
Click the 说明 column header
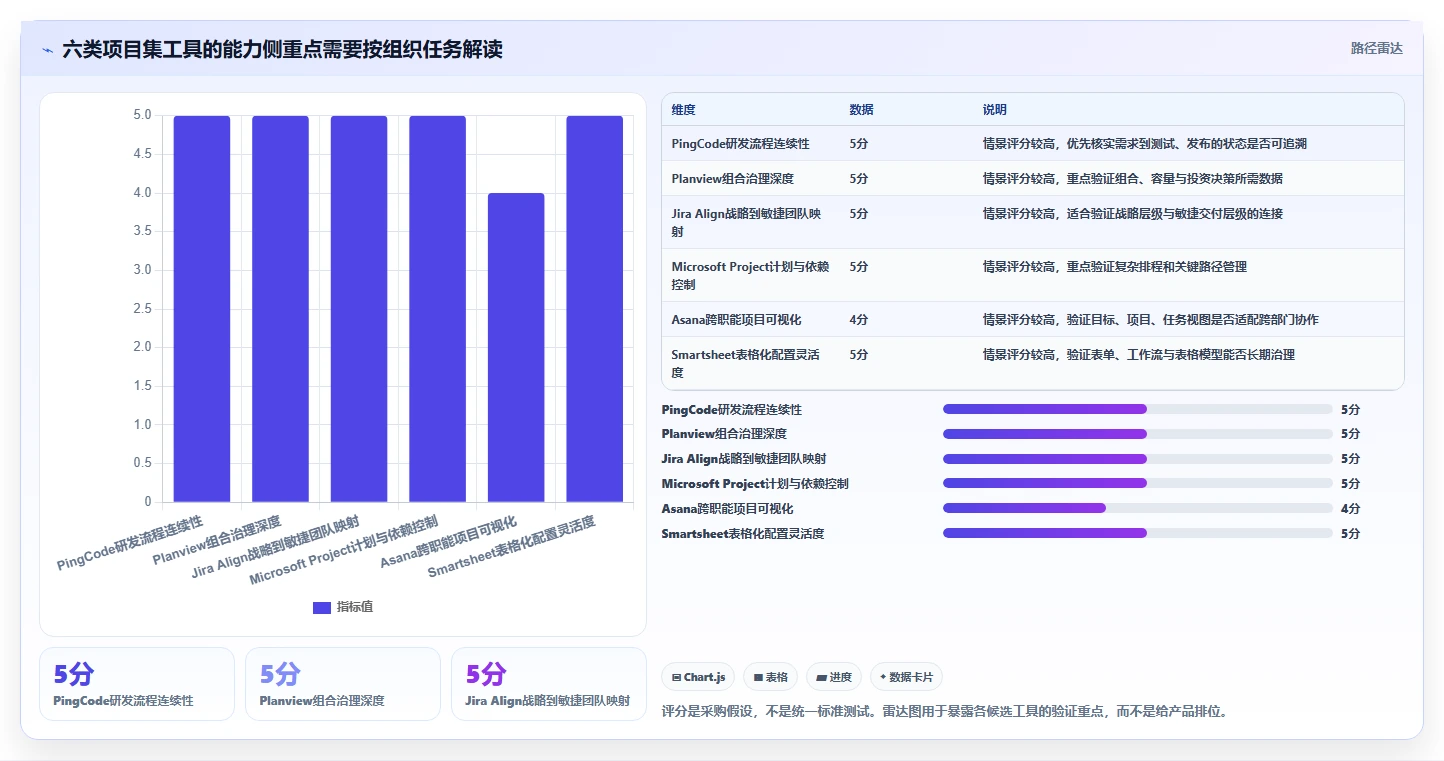click(995, 110)
